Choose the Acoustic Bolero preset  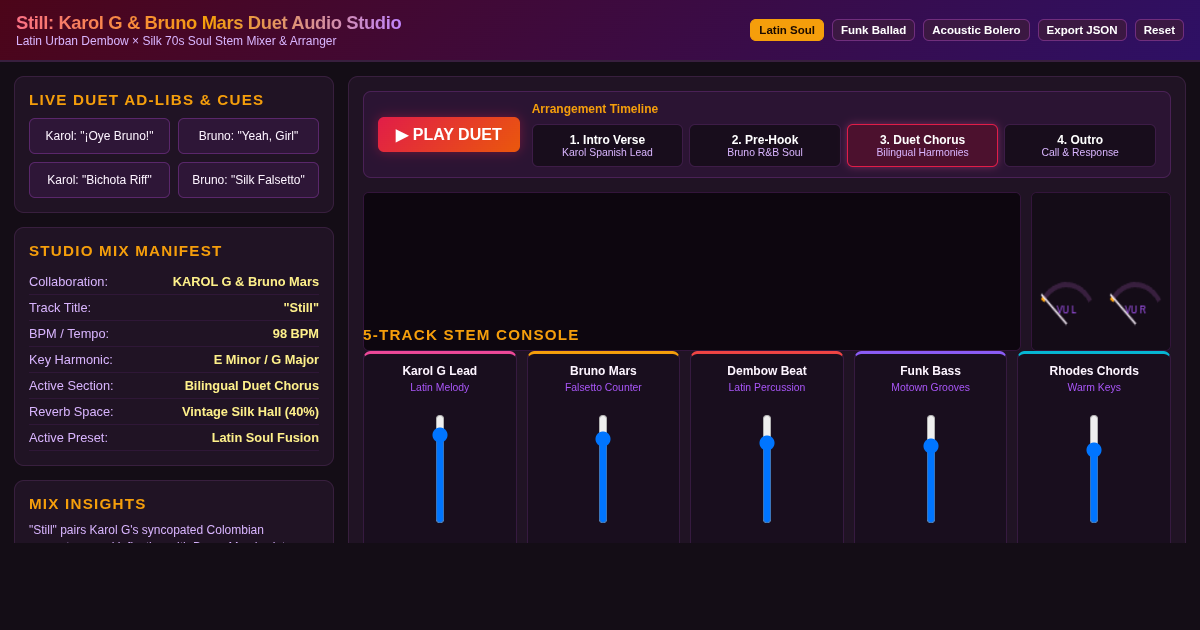(x=976, y=30)
